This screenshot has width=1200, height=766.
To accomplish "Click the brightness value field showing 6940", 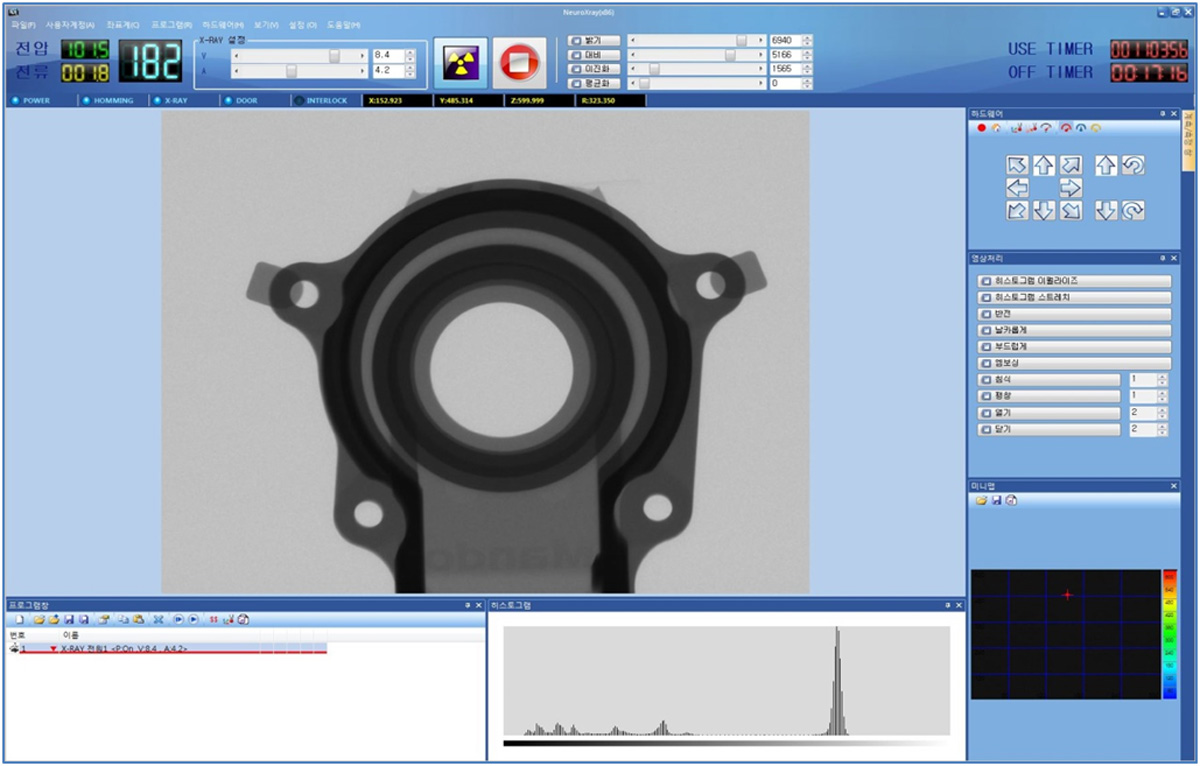I will pyautogui.click(x=784, y=41).
